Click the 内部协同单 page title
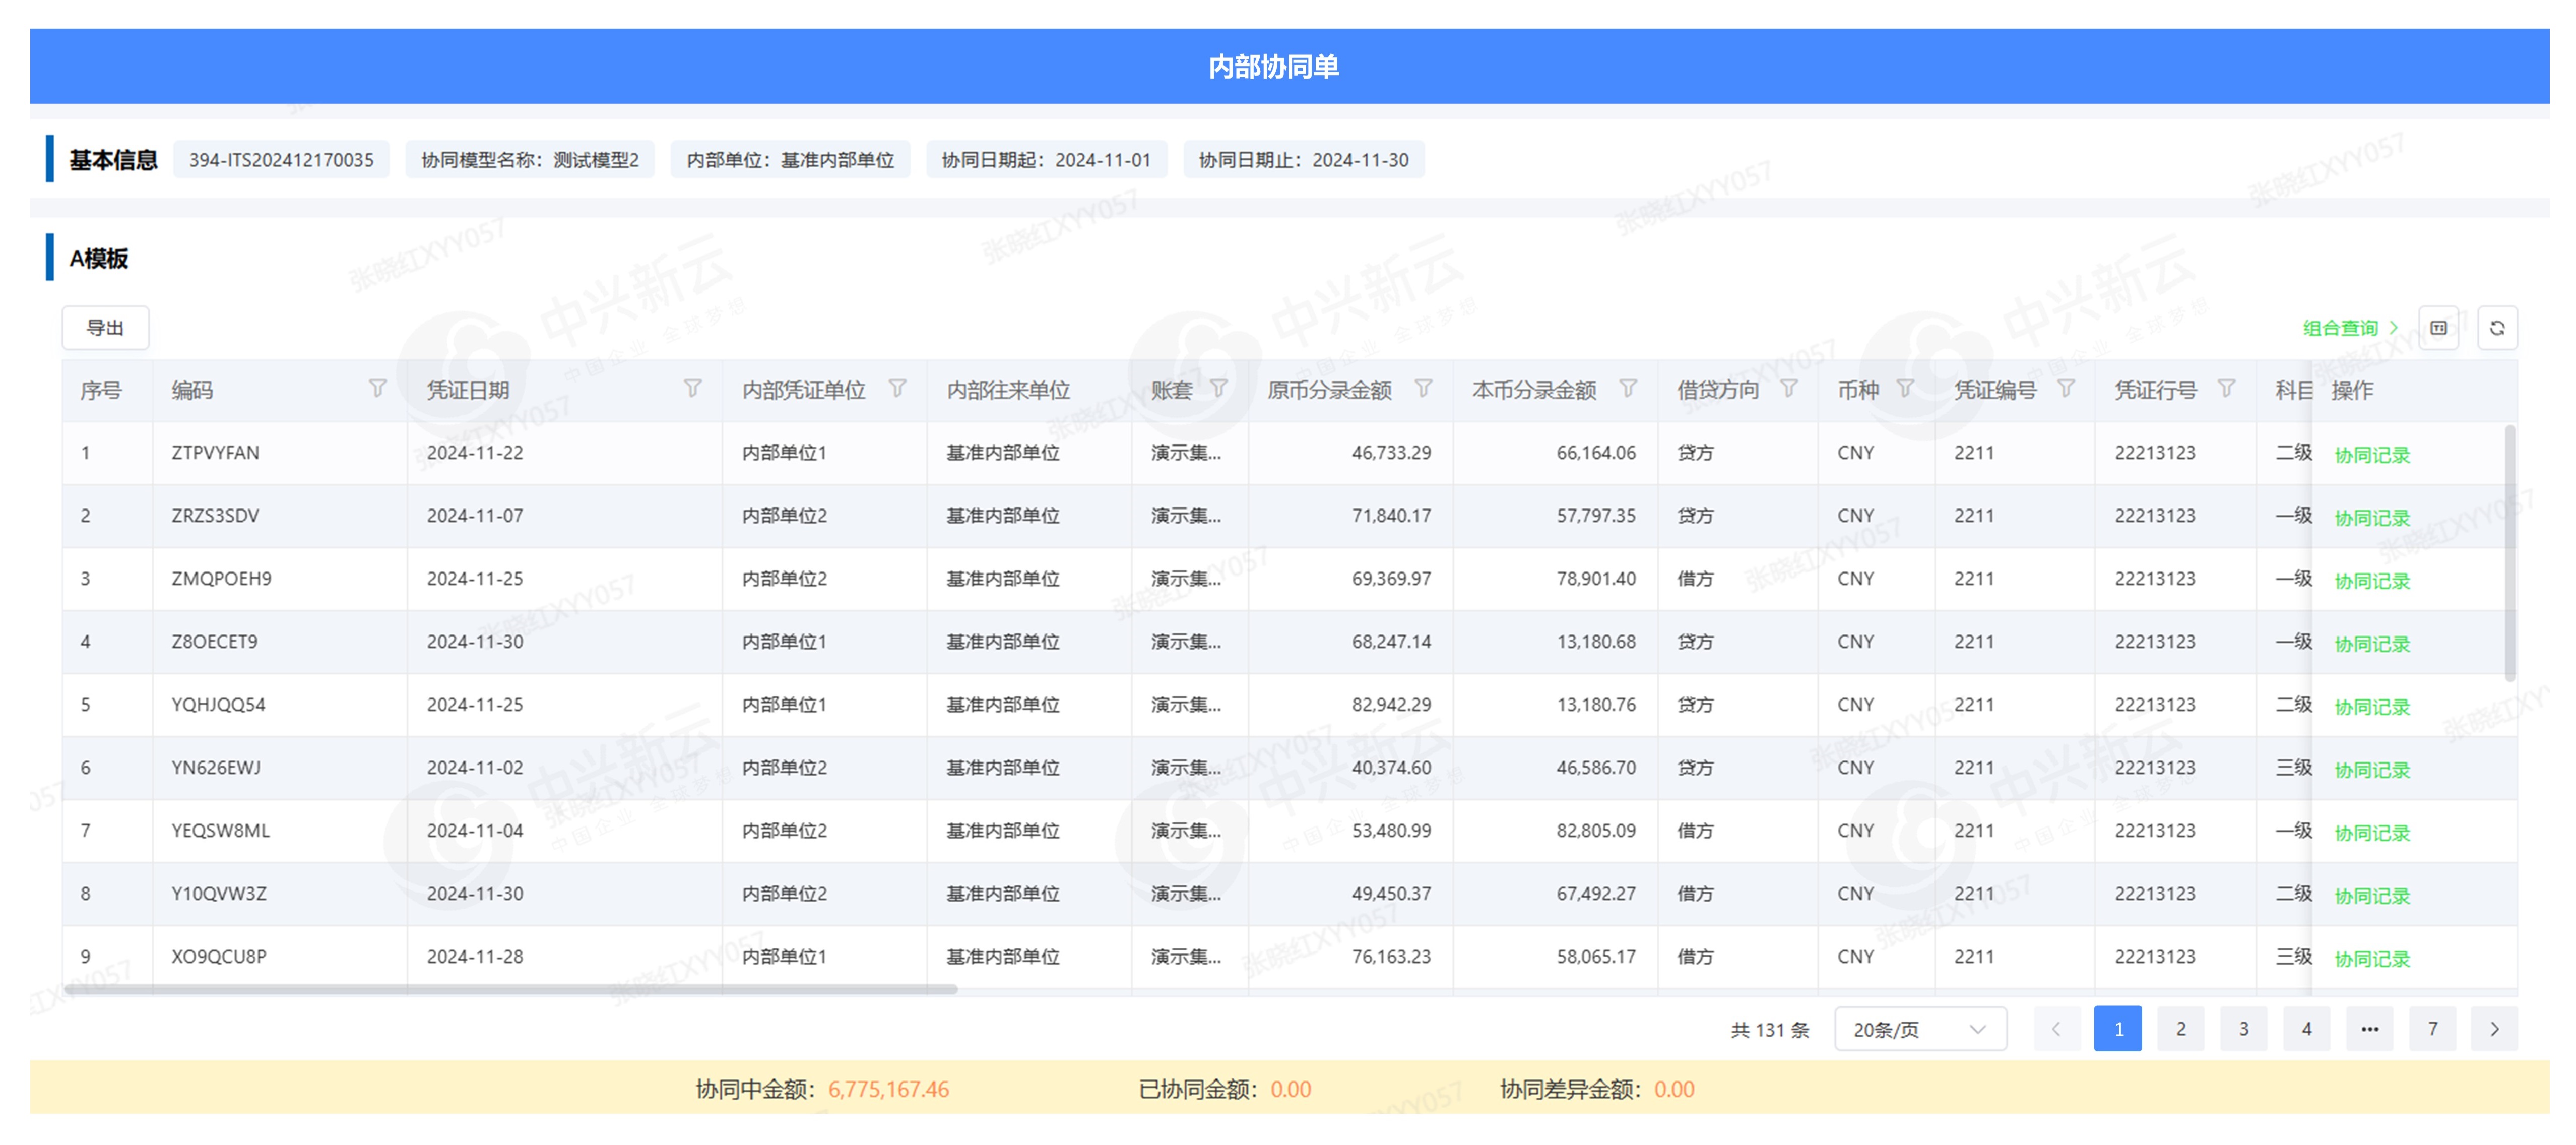2576x1145 pixels. (1273, 67)
